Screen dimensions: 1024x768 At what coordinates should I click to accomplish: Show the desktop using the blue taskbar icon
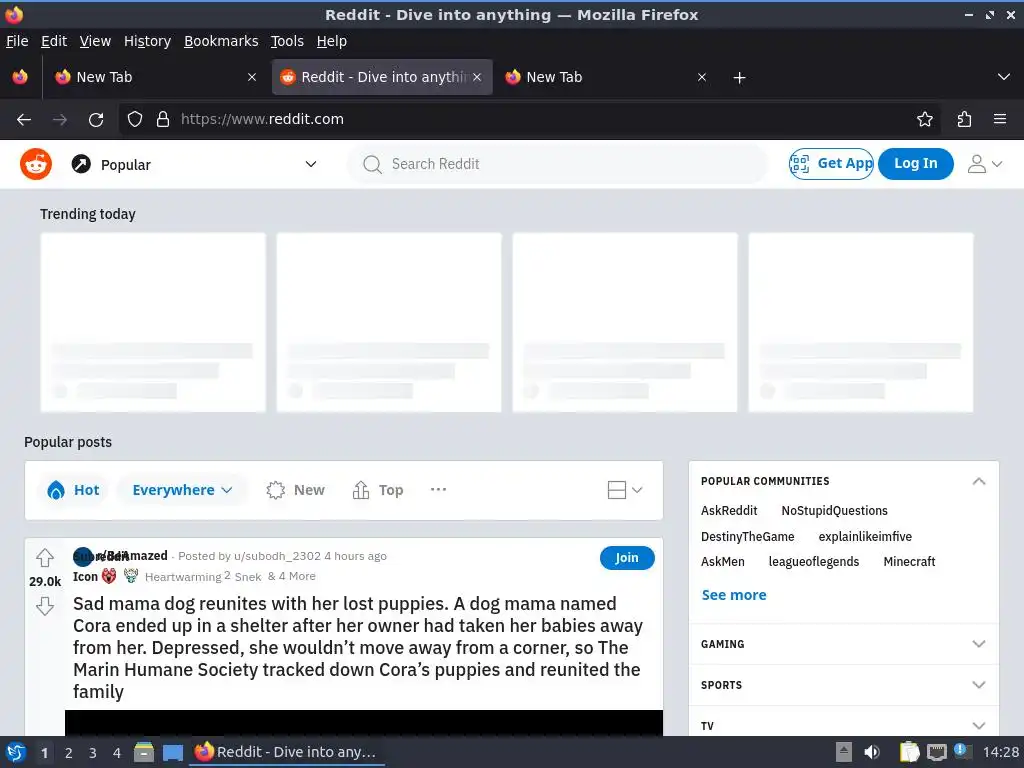pyautogui.click(x=172, y=752)
